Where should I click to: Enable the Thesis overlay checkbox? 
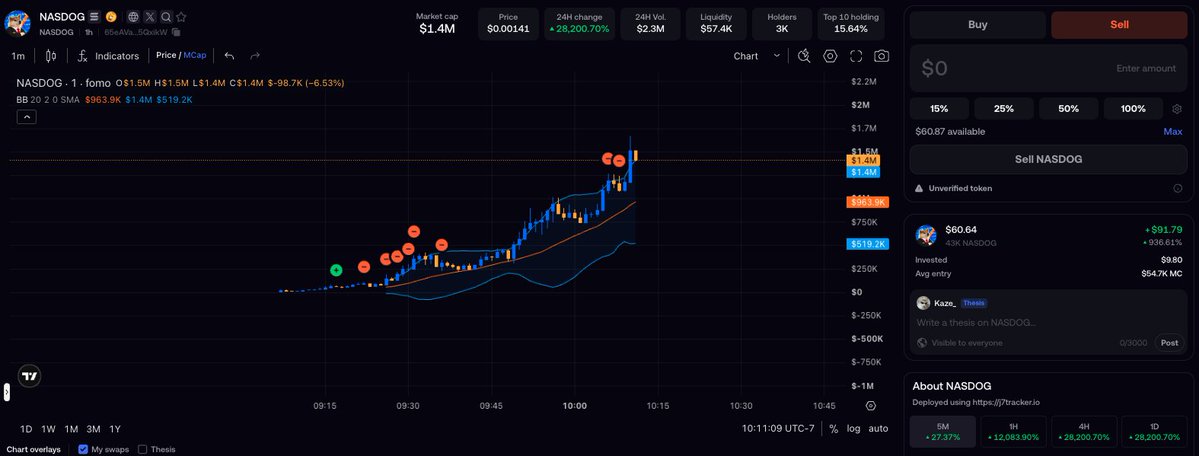pyautogui.click(x=141, y=449)
